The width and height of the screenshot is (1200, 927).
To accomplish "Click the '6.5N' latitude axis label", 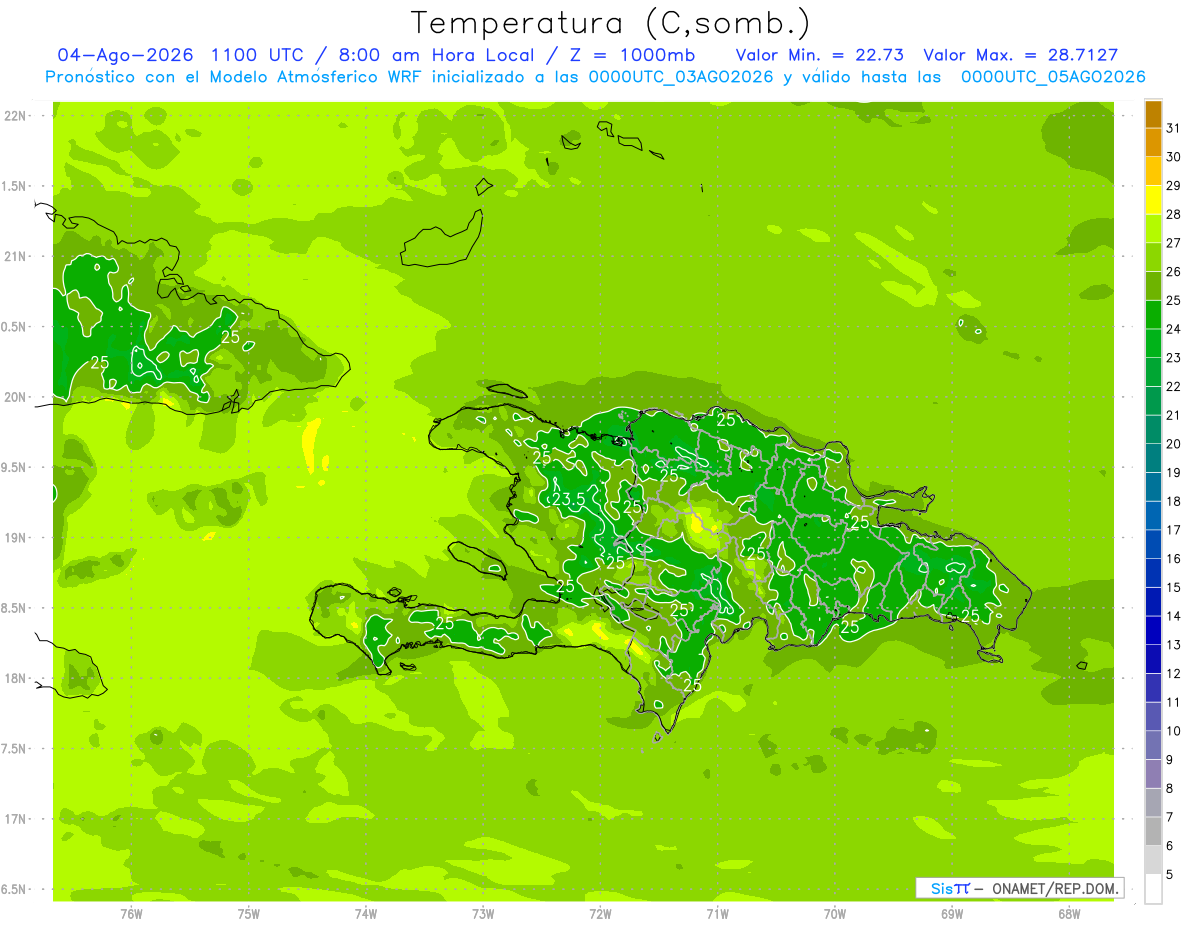I will (14, 889).
